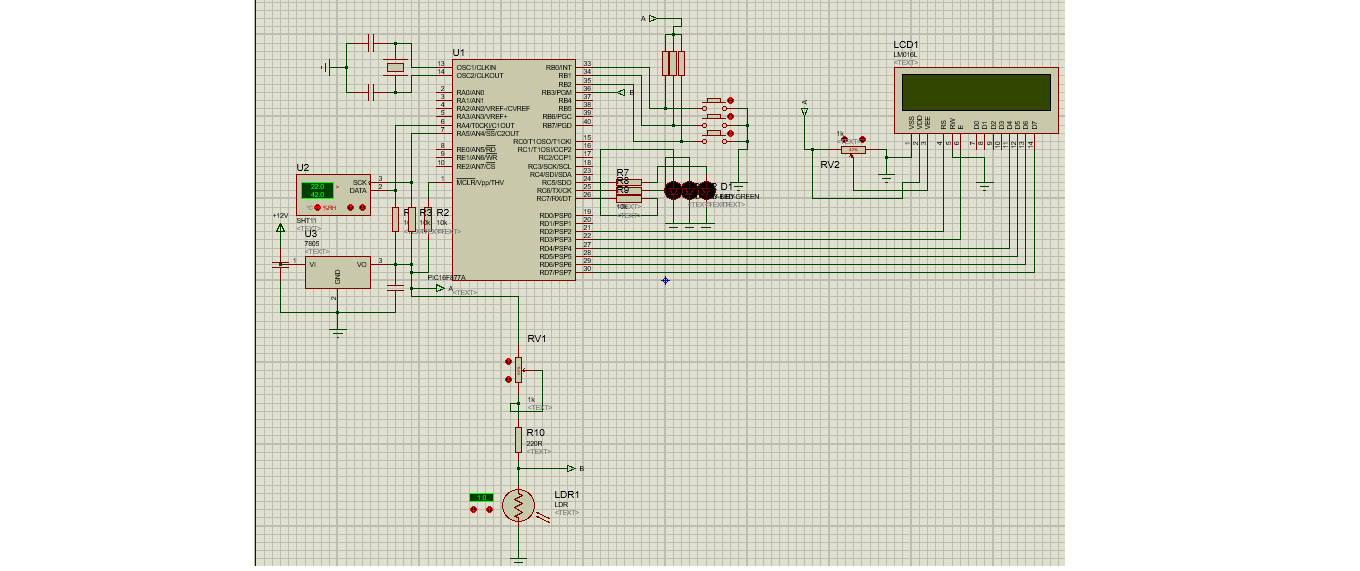Select the U1 reference label

point(458,52)
